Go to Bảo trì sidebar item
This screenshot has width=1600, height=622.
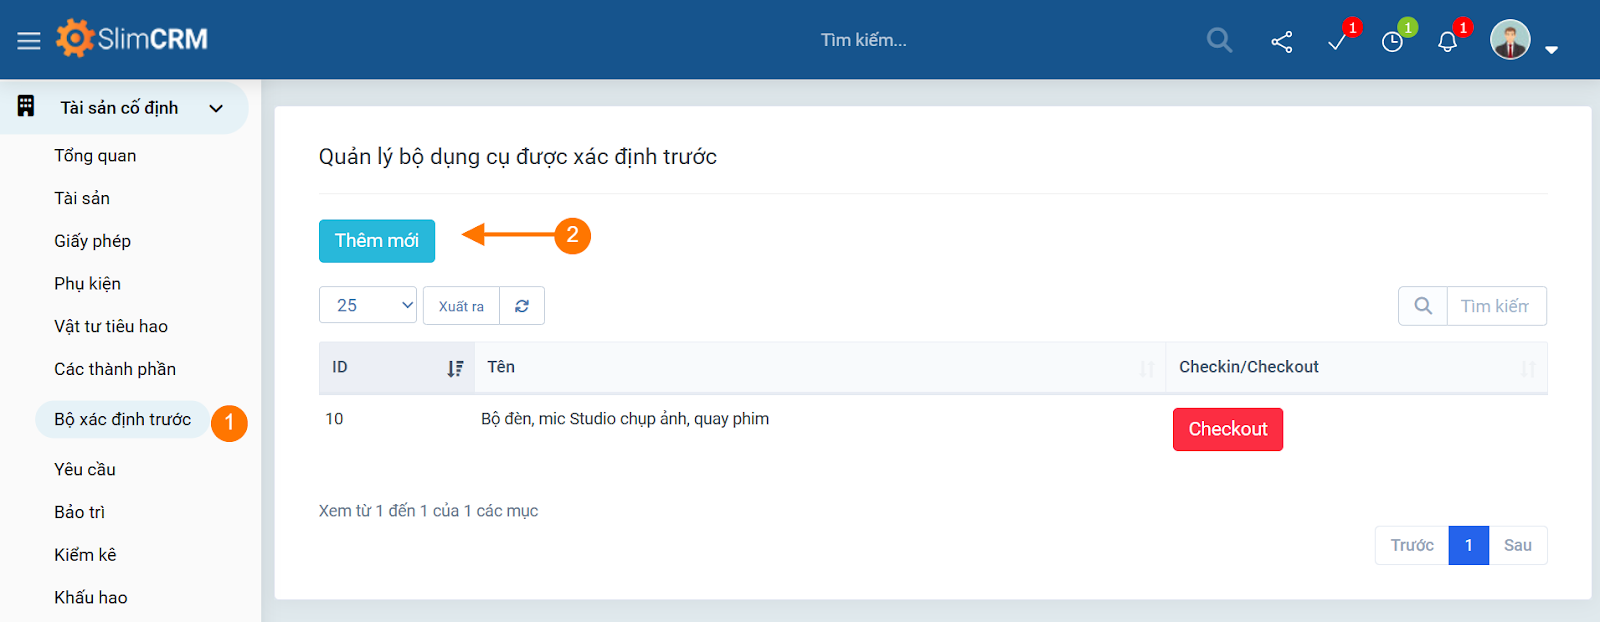click(80, 512)
